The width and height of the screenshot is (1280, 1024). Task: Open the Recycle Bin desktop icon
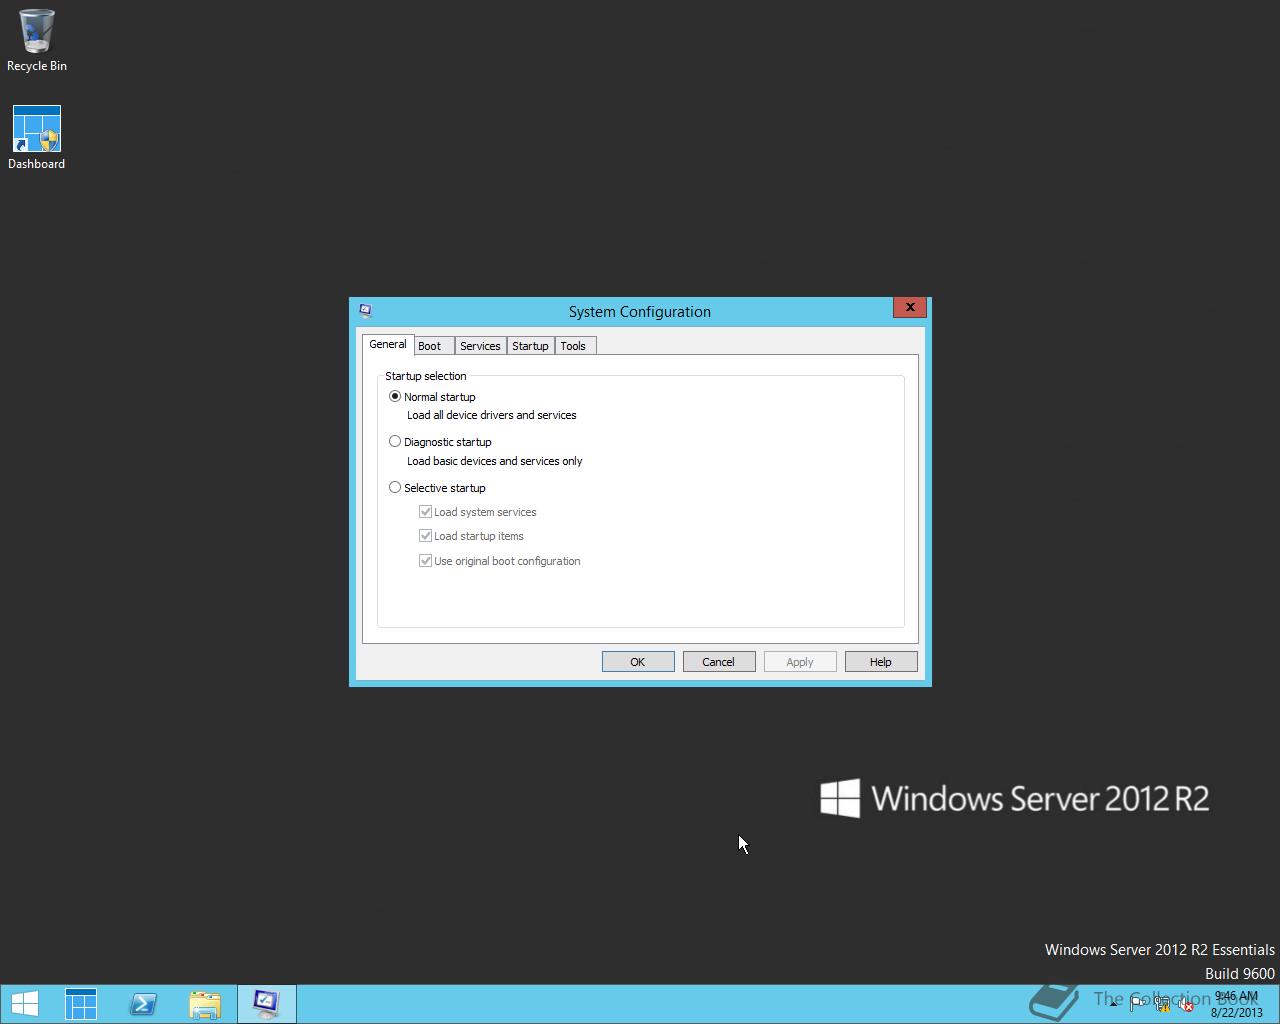click(37, 41)
